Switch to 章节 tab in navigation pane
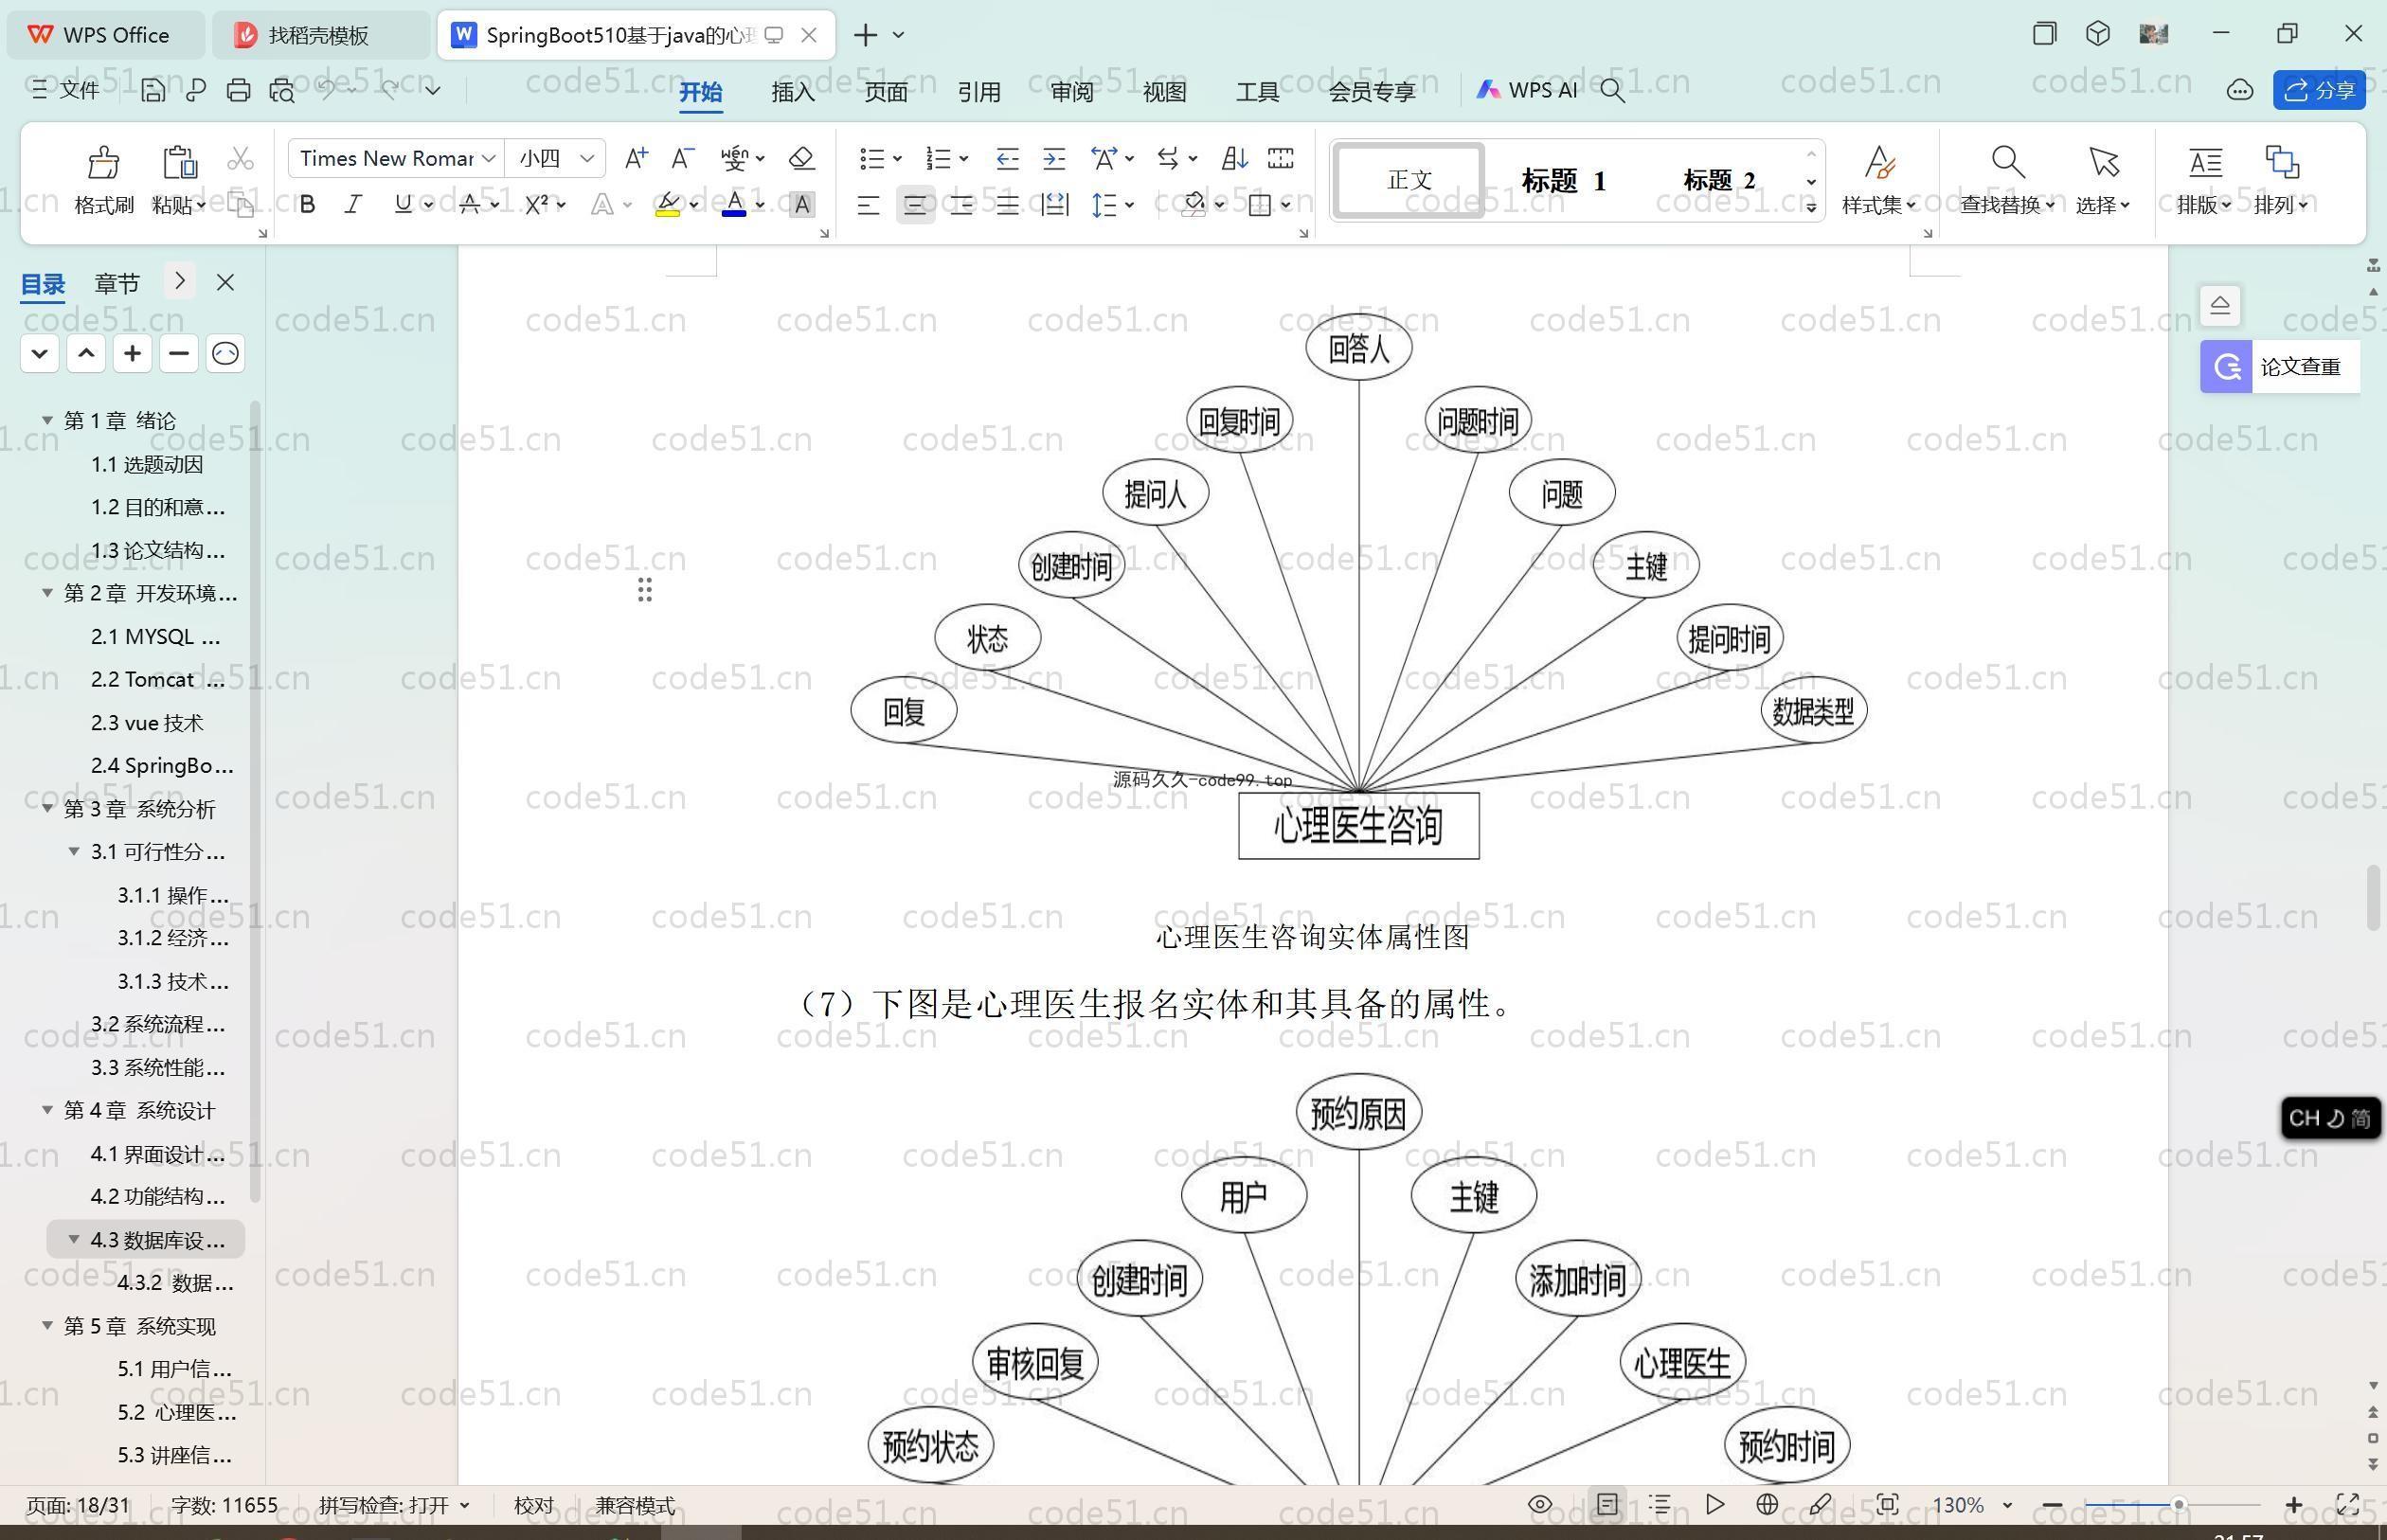Image resolution: width=2387 pixels, height=1540 pixels. point(117,283)
